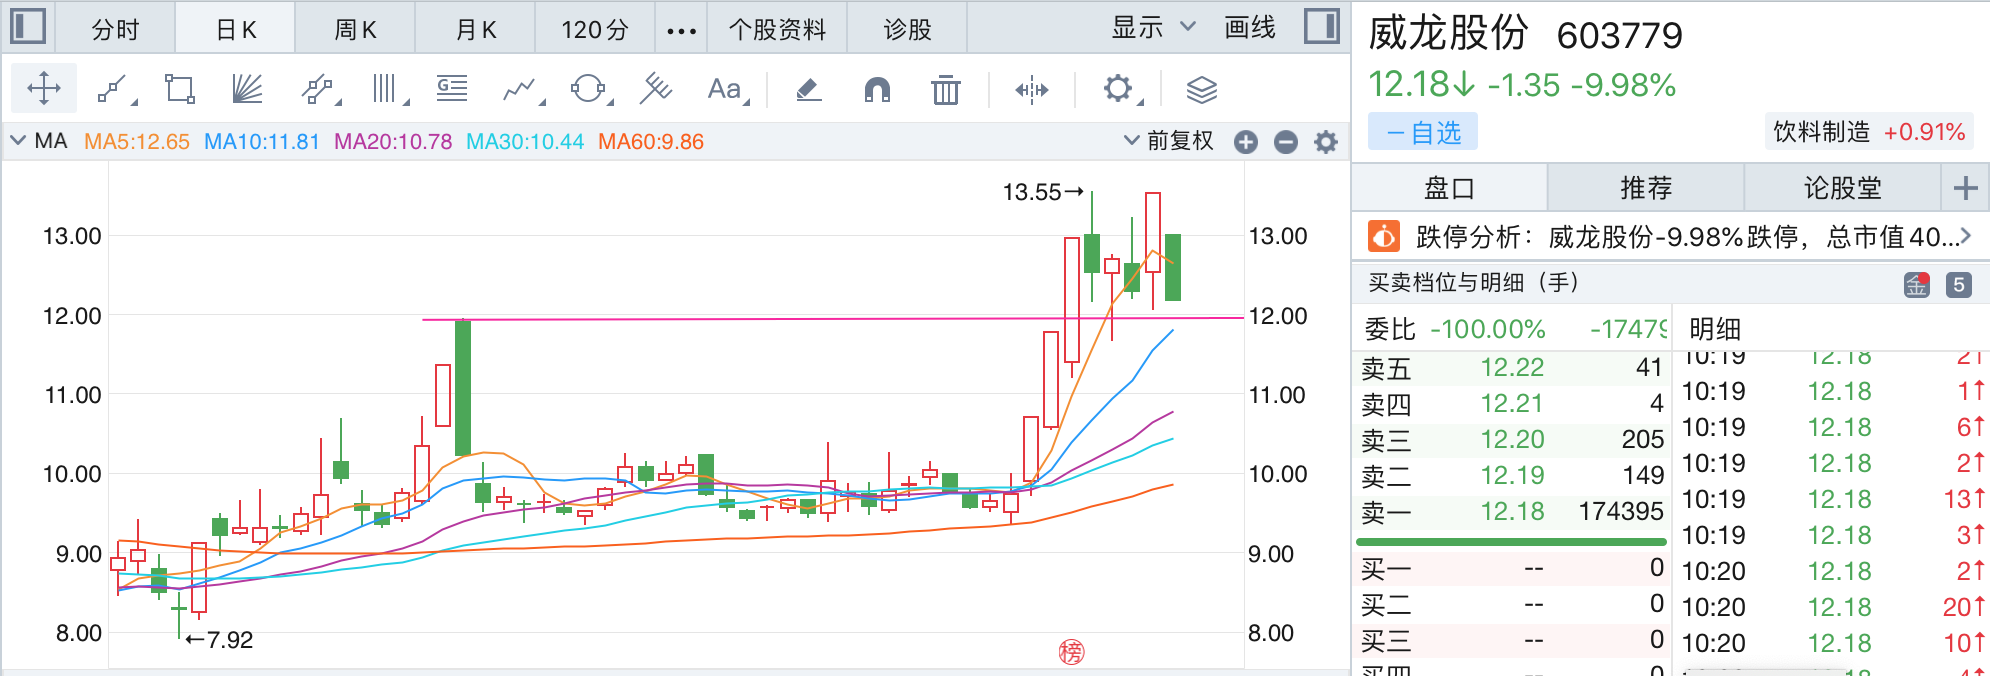Image resolution: width=1990 pixels, height=676 pixels.
Task: Delete all drawings with trash icon
Action: pyautogui.click(x=945, y=90)
